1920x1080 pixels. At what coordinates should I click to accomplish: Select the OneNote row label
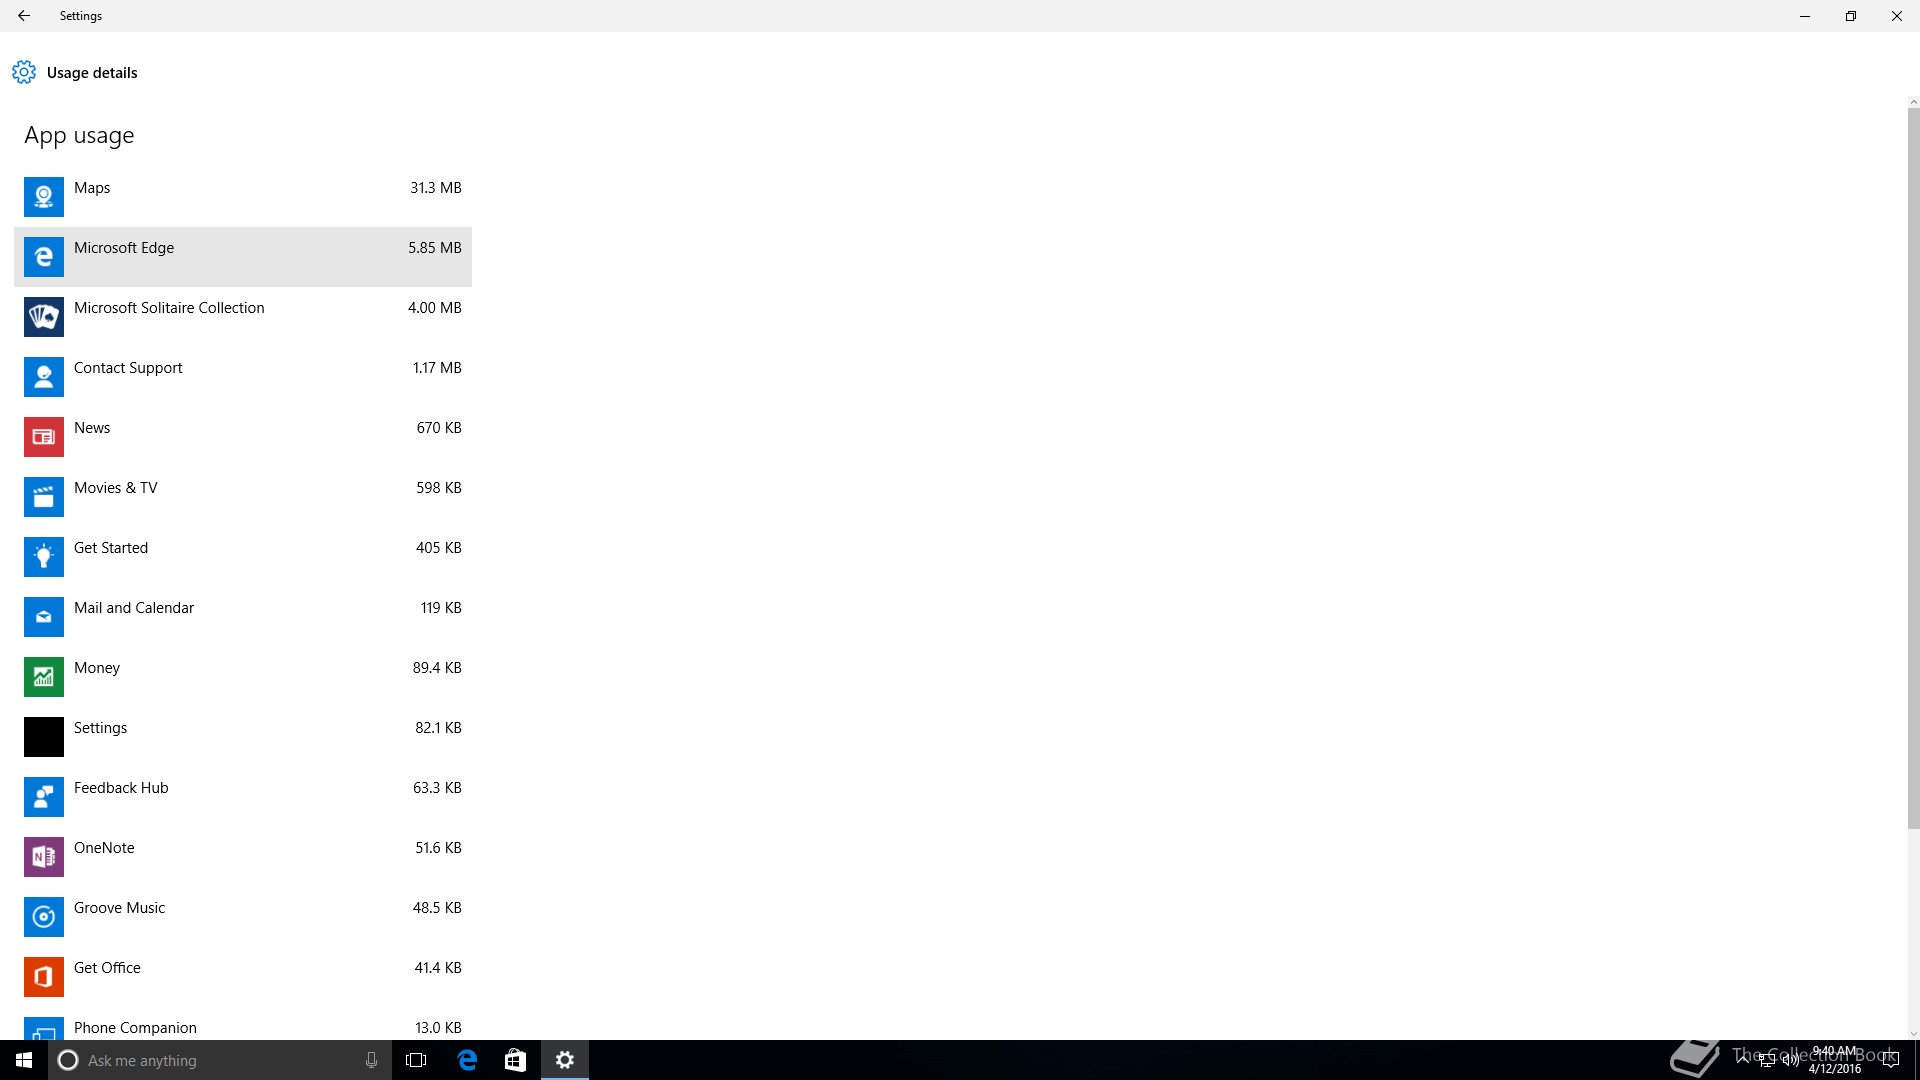click(x=104, y=848)
